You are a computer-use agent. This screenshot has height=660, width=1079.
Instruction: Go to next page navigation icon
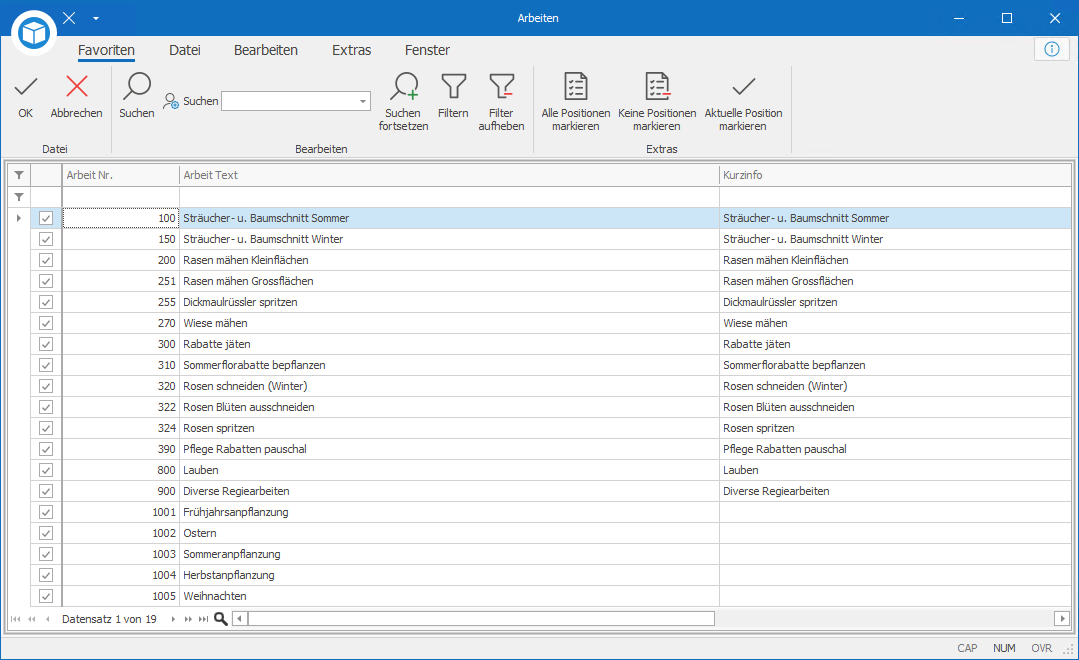tap(188, 619)
